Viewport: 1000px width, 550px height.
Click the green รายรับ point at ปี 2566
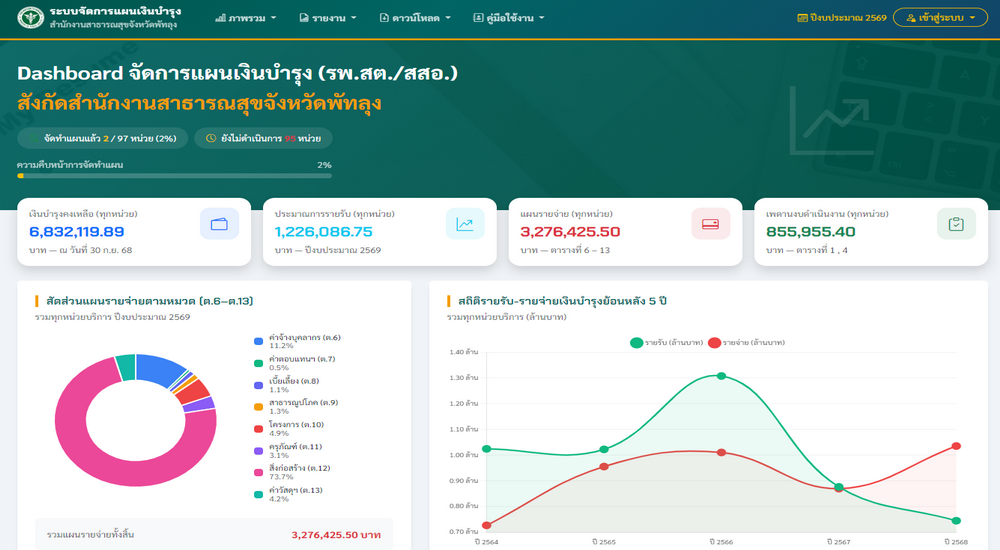click(x=721, y=376)
